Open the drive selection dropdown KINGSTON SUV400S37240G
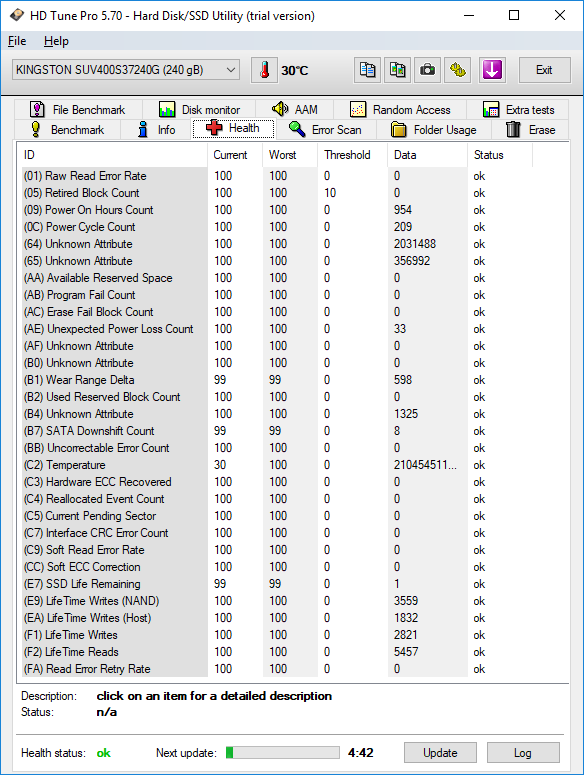The width and height of the screenshot is (584, 775). (126, 70)
